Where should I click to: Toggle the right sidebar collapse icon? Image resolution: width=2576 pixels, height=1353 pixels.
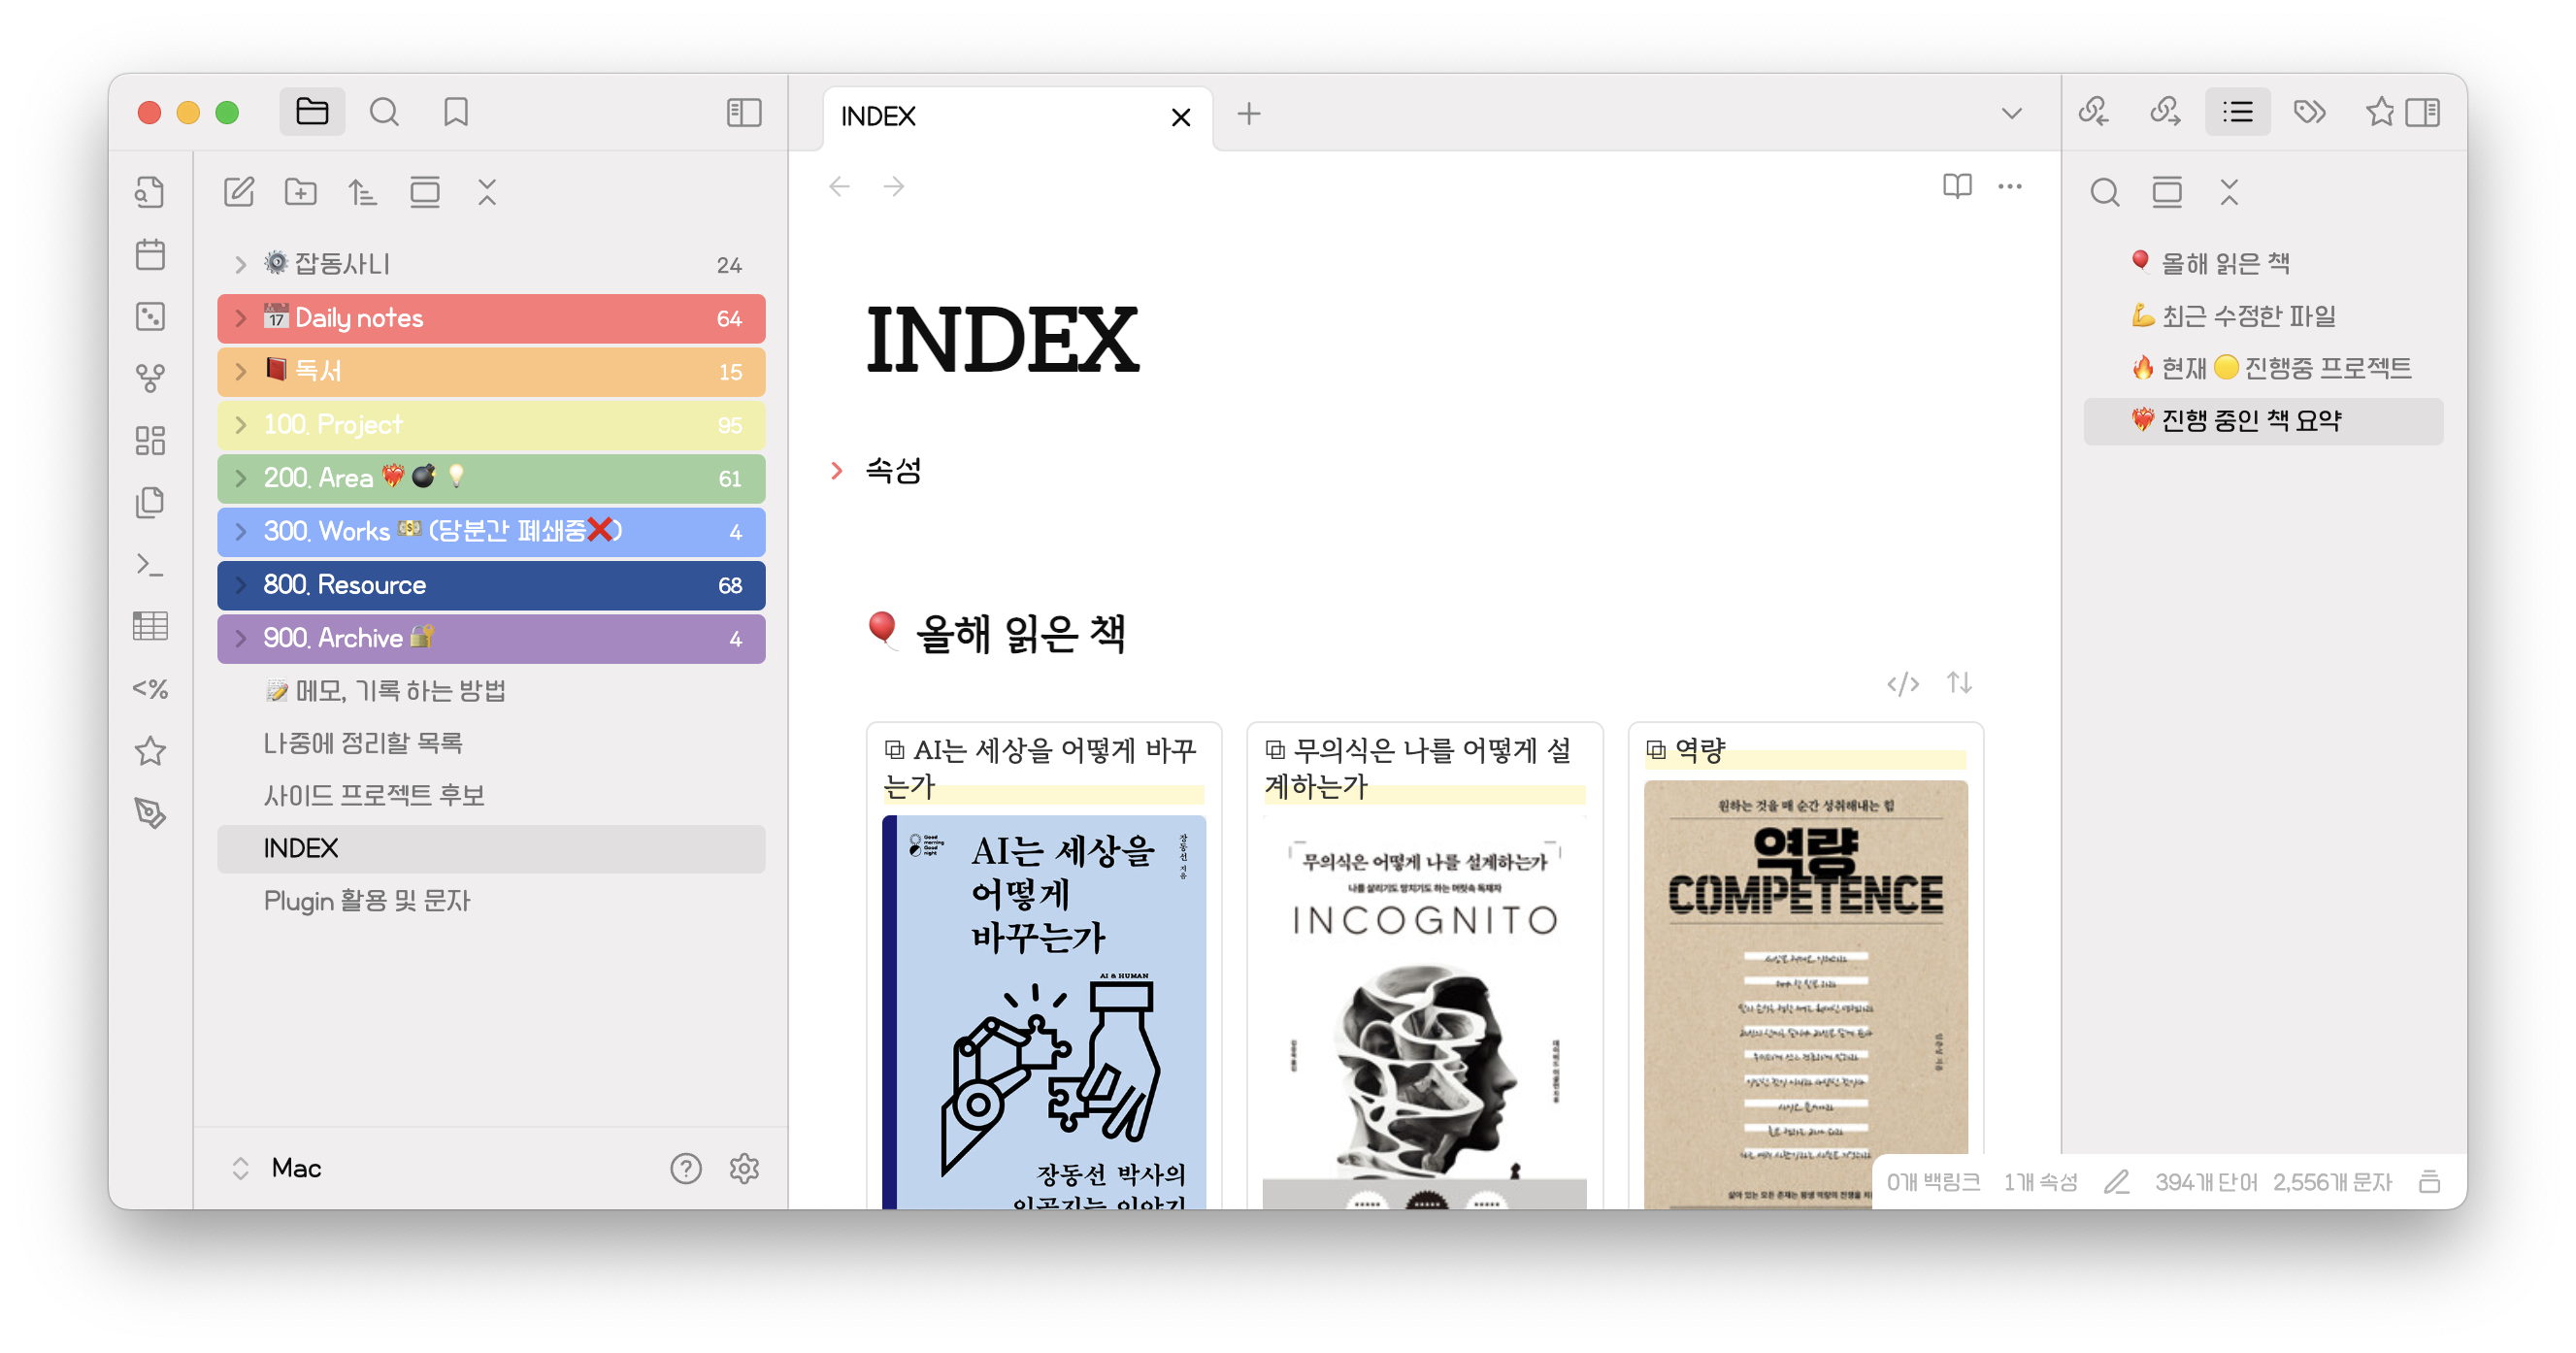tap(2423, 112)
